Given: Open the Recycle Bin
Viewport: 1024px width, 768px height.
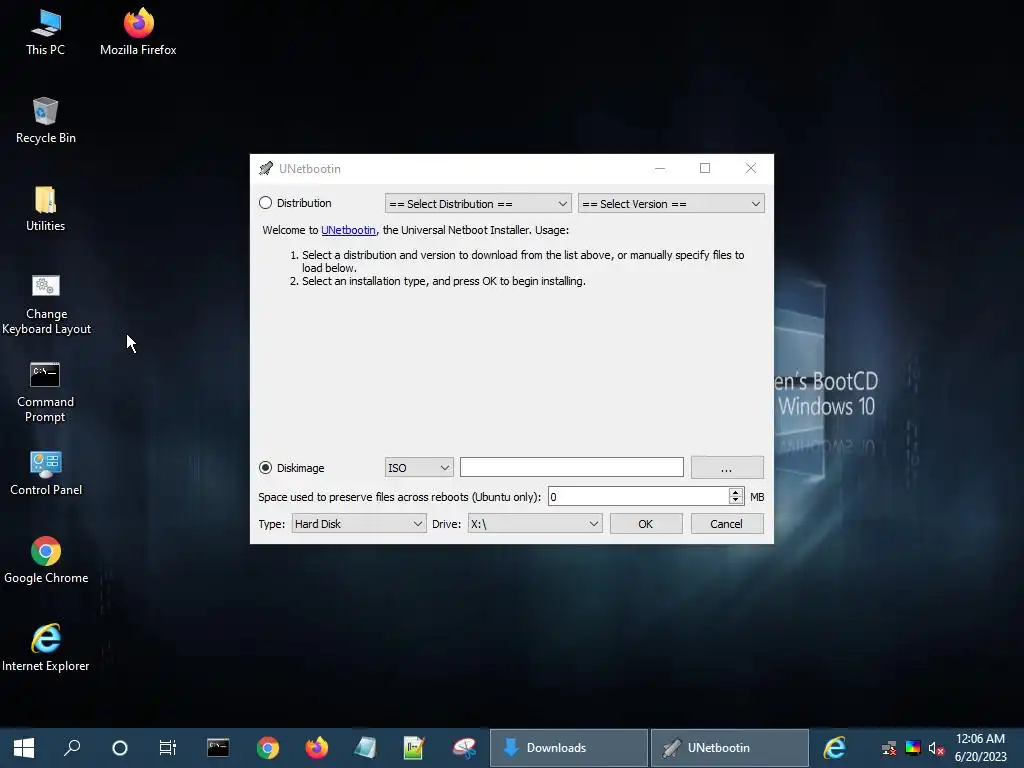Looking at the screenshot, I should [x=46, y=120].
